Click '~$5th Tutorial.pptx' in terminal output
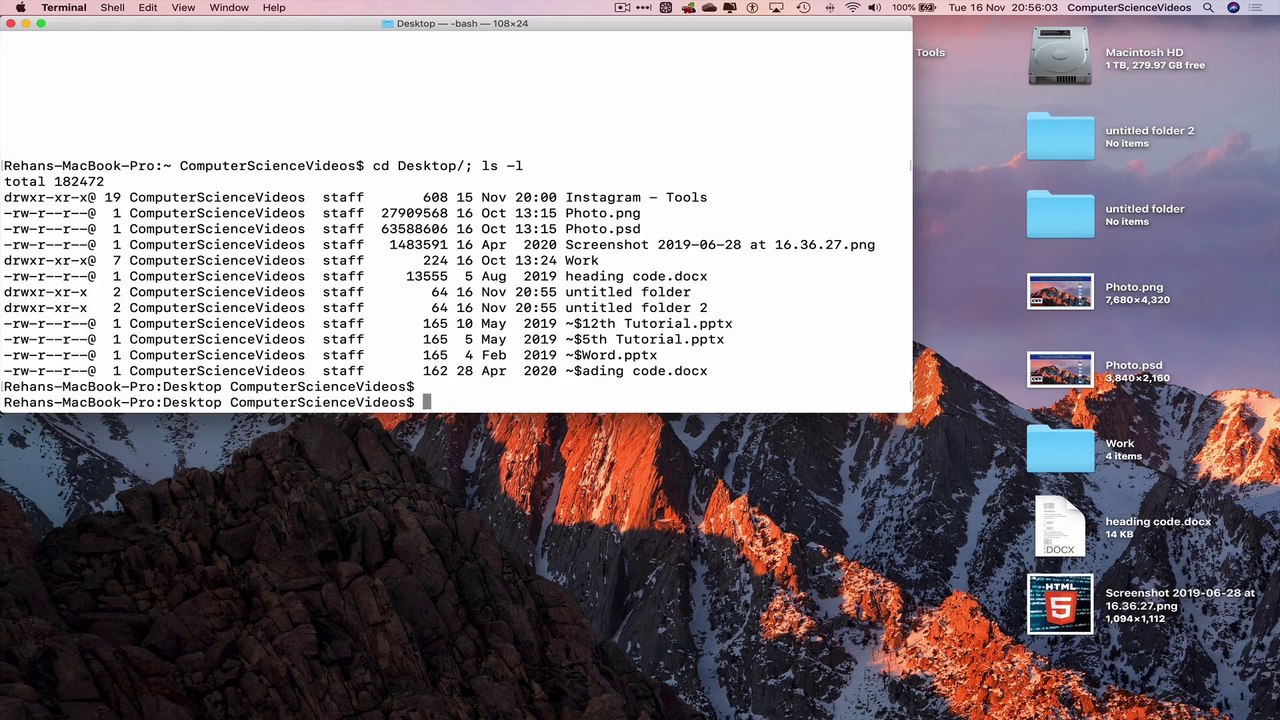Screen dimensions: 1280x720 coord(645,339)
